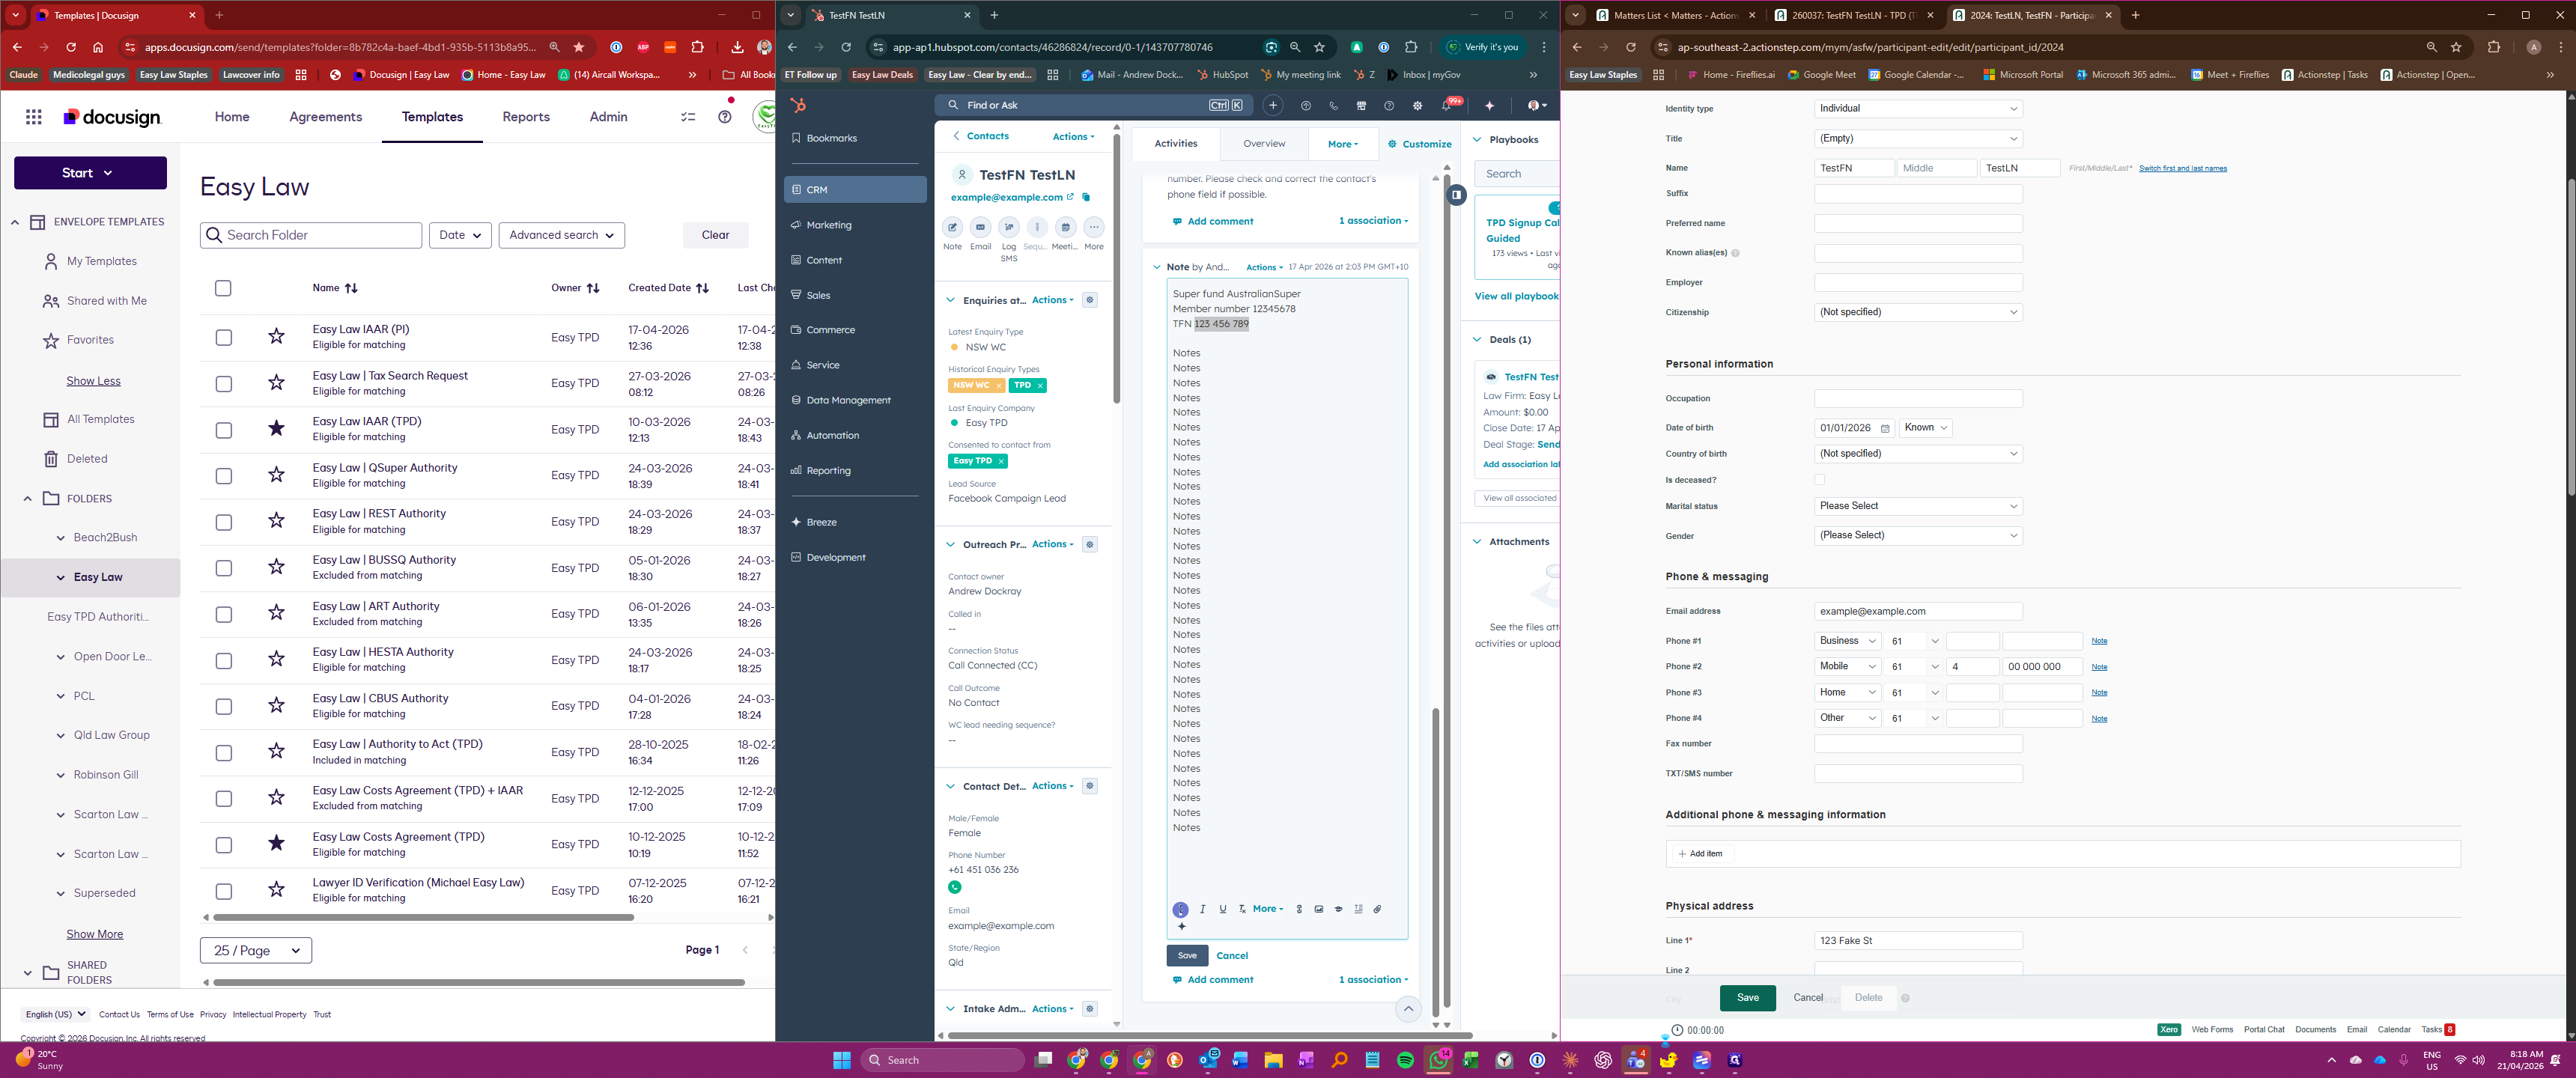Check the Easy Law IAAR (PI) template checkbox
Image resolution: width=2576 pixels, height=1078 pixels.
coord(224,337)
